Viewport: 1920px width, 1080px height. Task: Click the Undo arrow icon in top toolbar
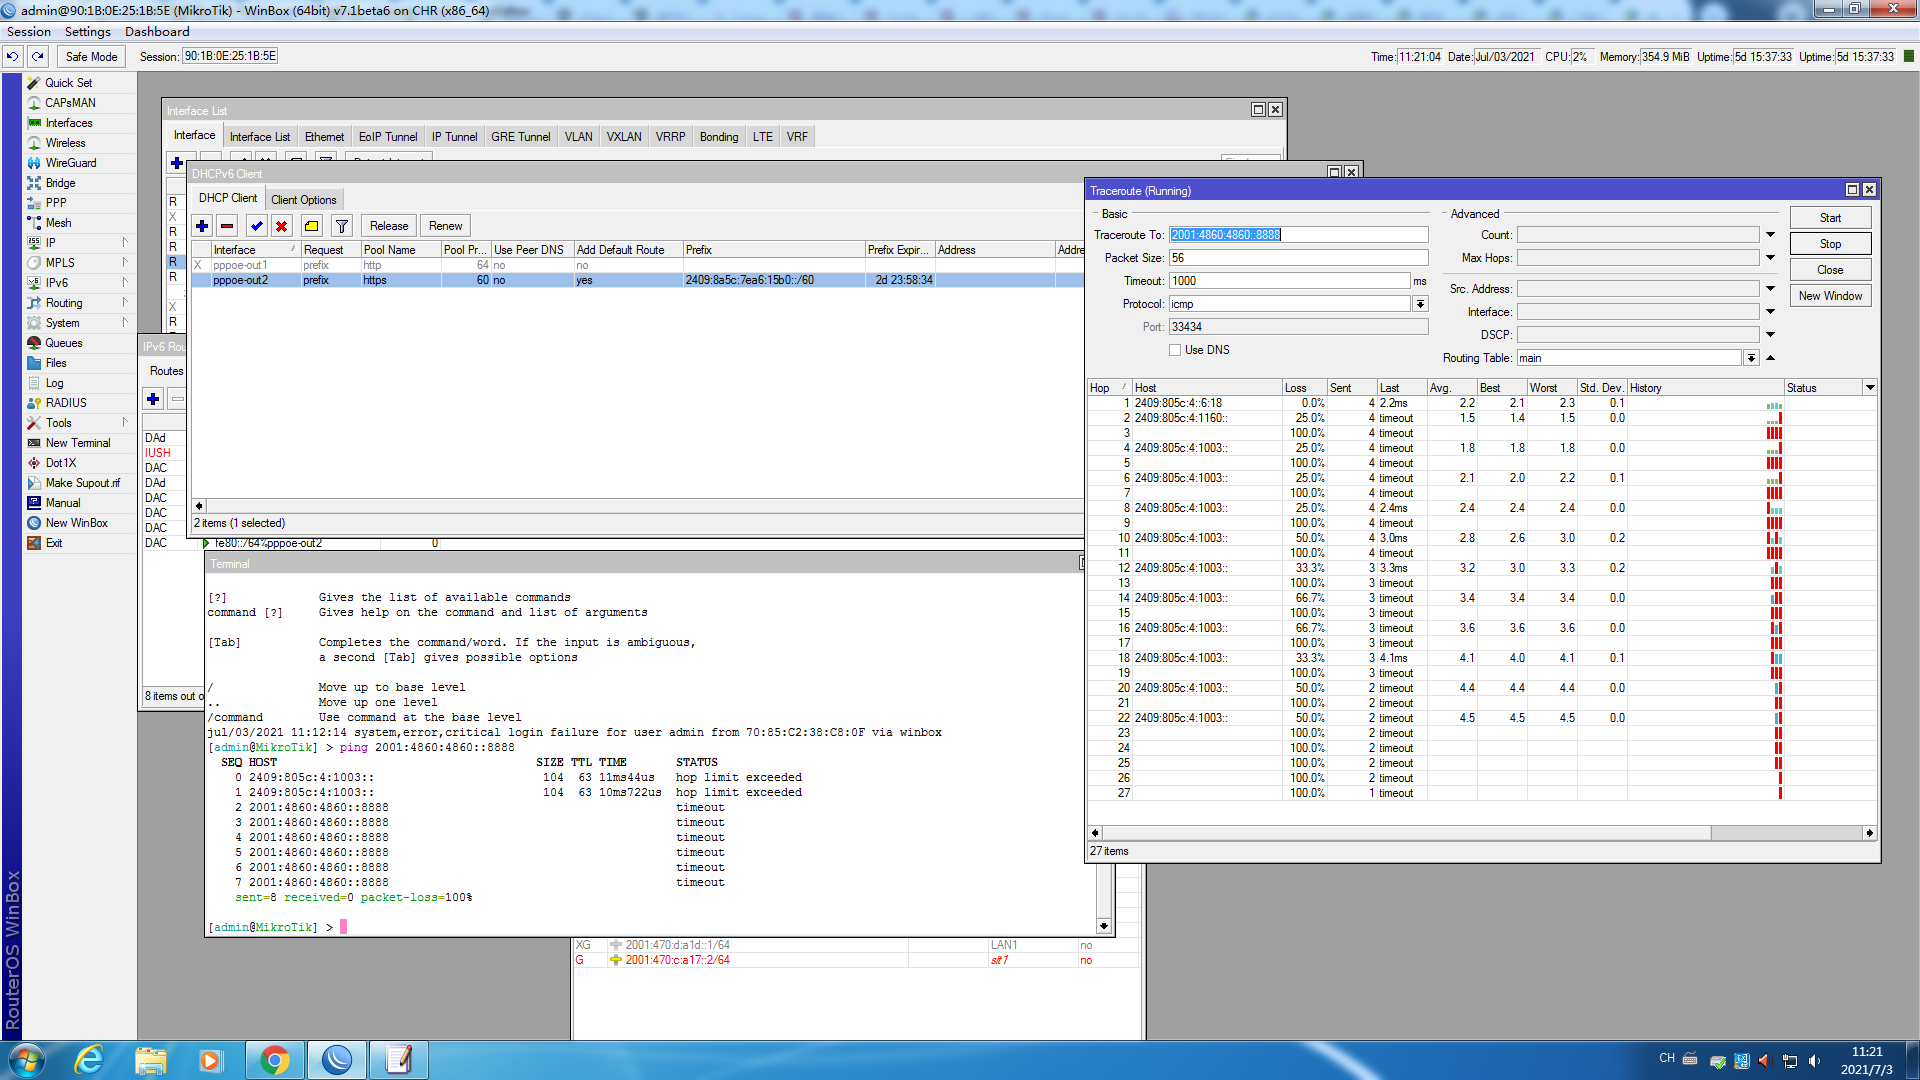[x=12, y=57]
